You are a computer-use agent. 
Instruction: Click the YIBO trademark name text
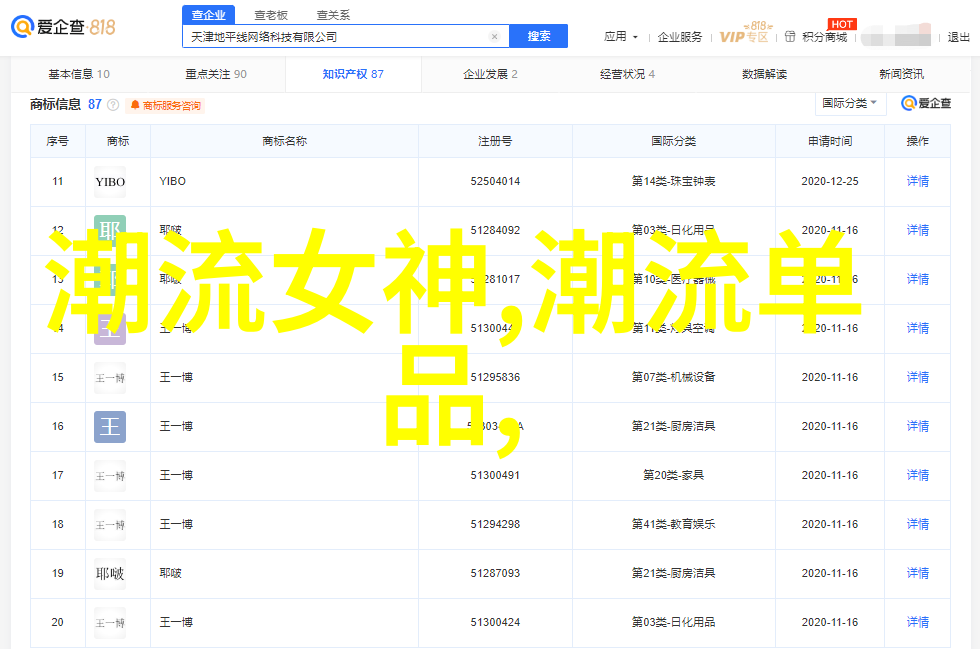(172, 181)
